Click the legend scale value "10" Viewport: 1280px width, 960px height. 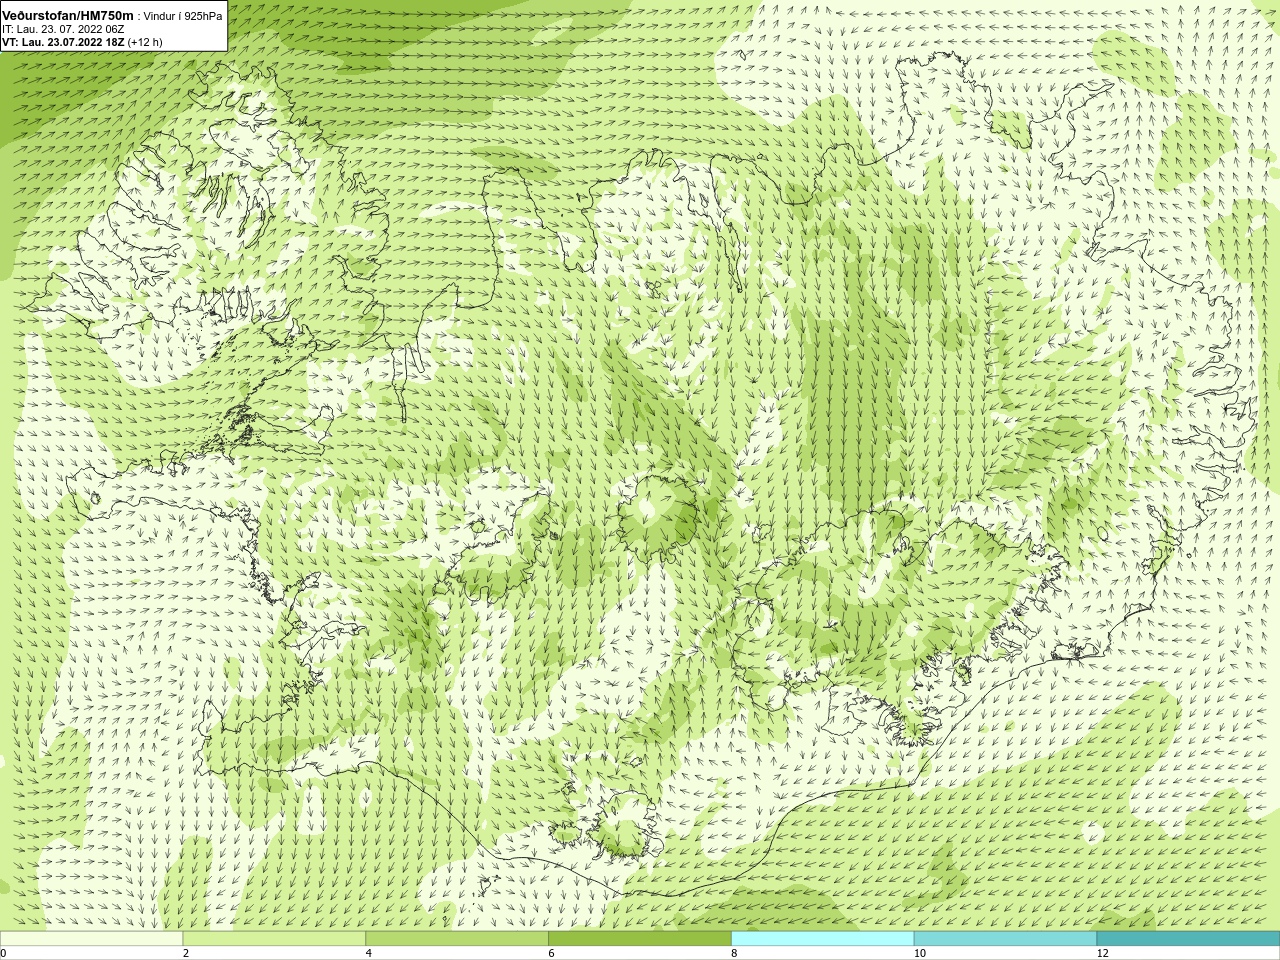(919, 953)
